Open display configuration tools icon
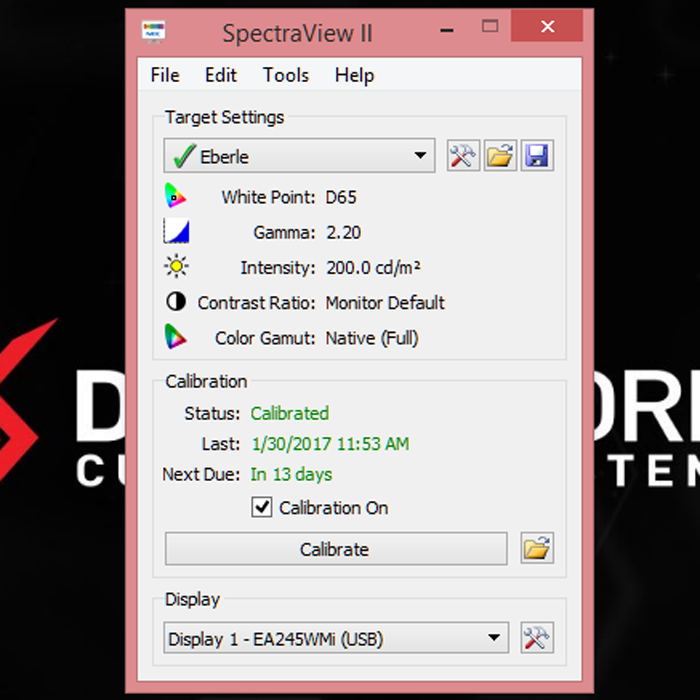This screenshot has height=700, width=700. click(x=537, y=638)
